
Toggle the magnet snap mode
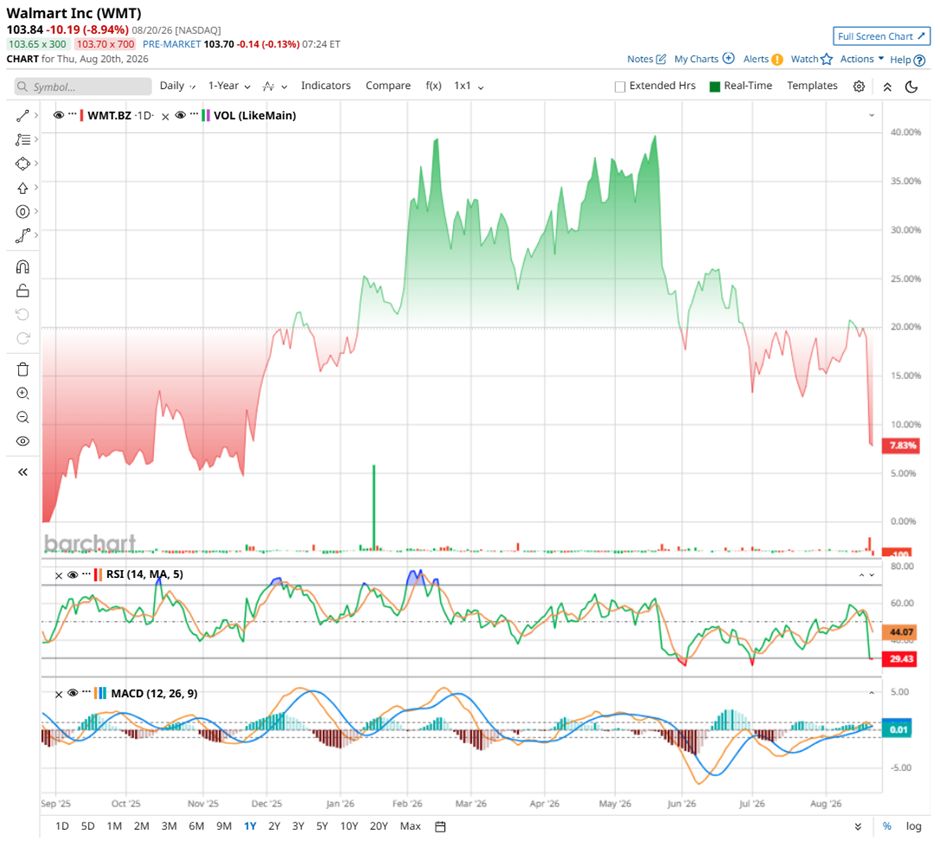23,267
